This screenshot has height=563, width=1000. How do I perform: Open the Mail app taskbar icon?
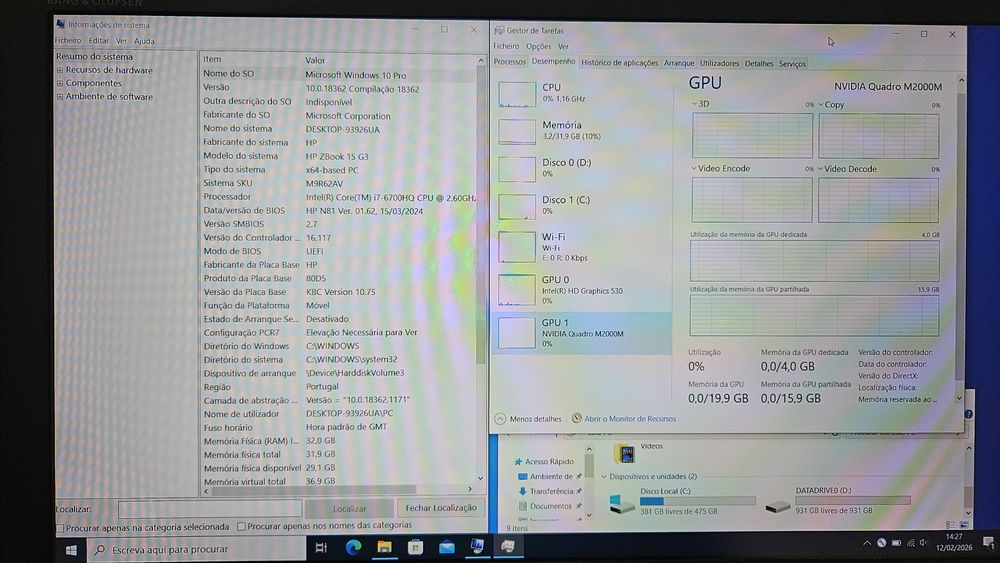446,547
